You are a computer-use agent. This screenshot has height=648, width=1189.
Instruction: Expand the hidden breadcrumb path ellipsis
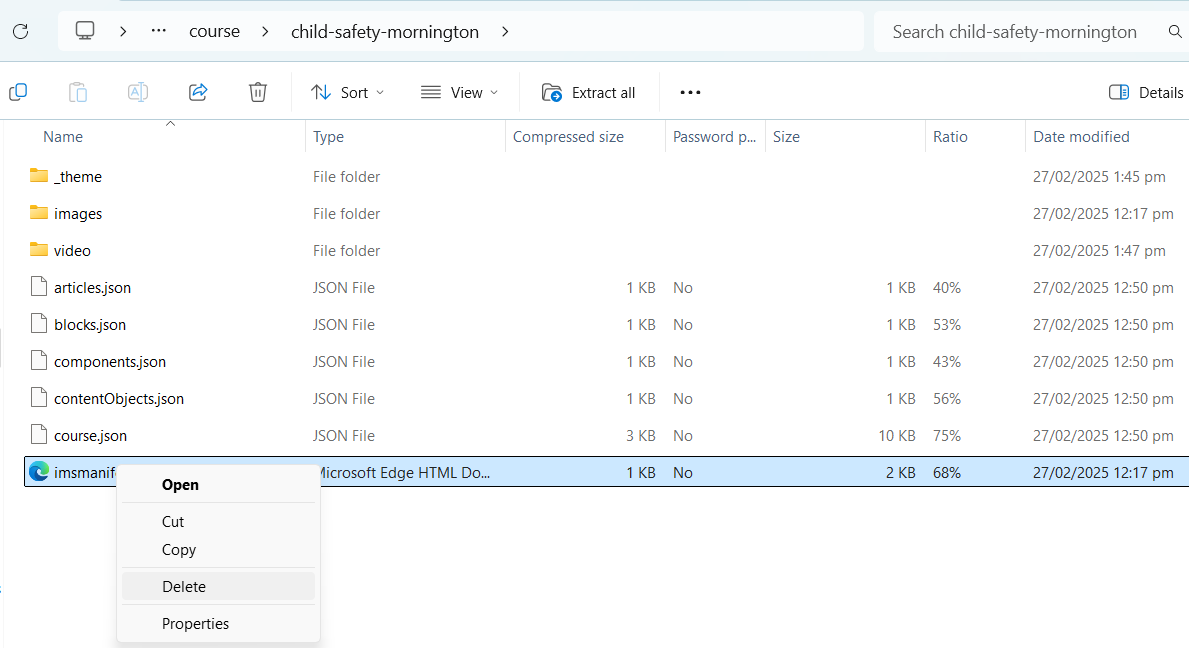point(158,31)
